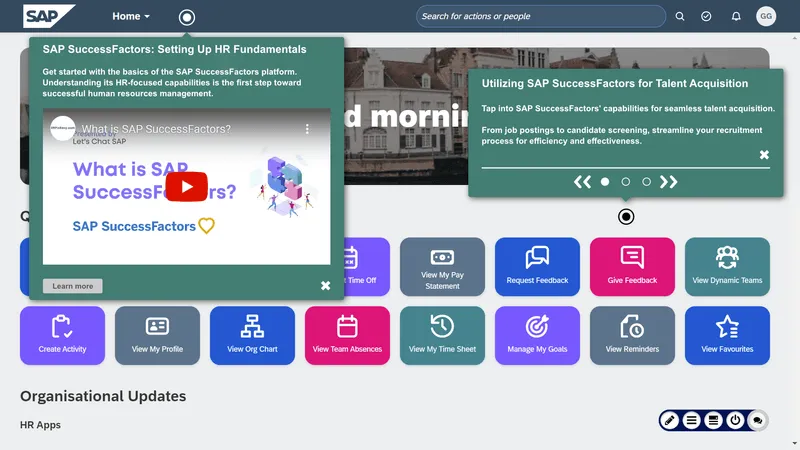The height and width of the screenshot is (450, 800).
Task: Click the pencil edit icon in floating toolbar
Action: click(x=669, y=420)
